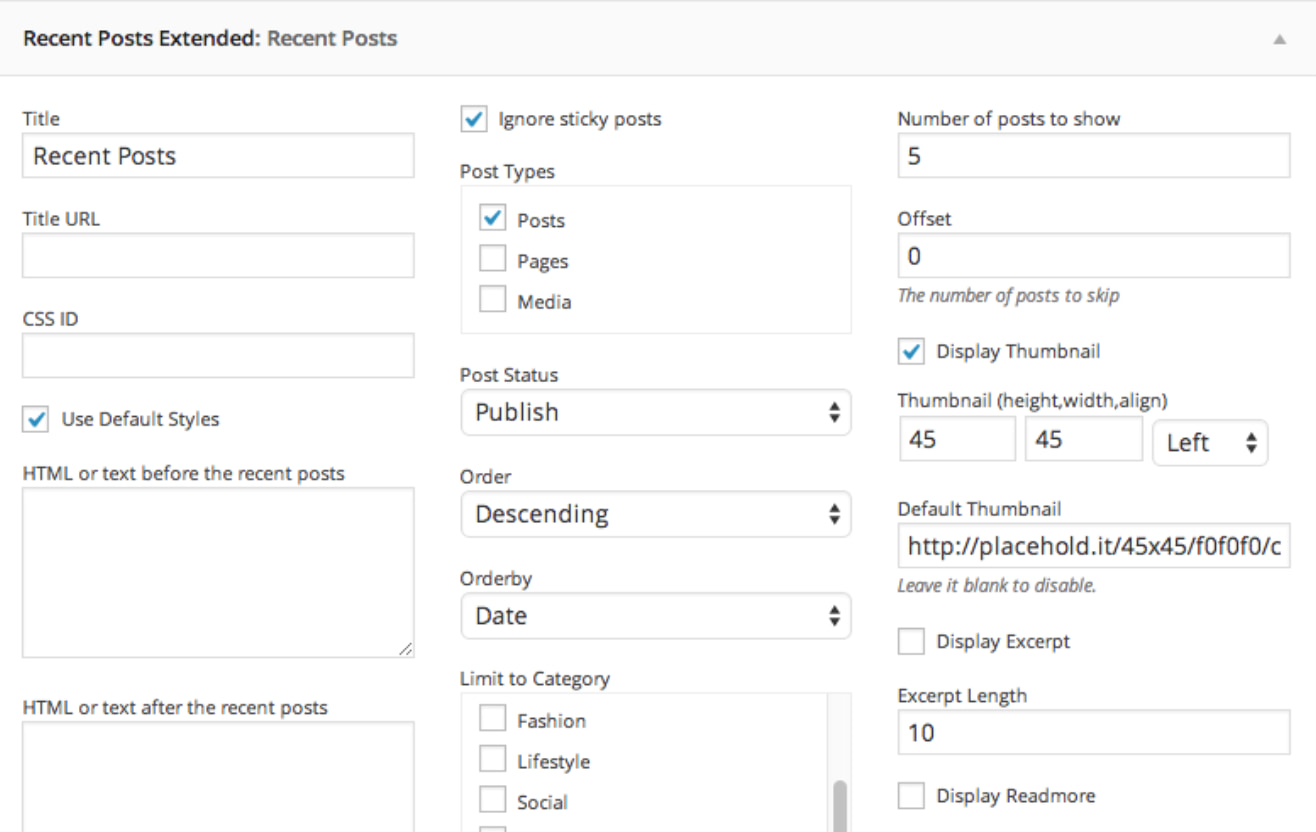This screenshot has width=1316, height=832.
Task: Check the Lifestyle category limit
Action: (492, 759)
